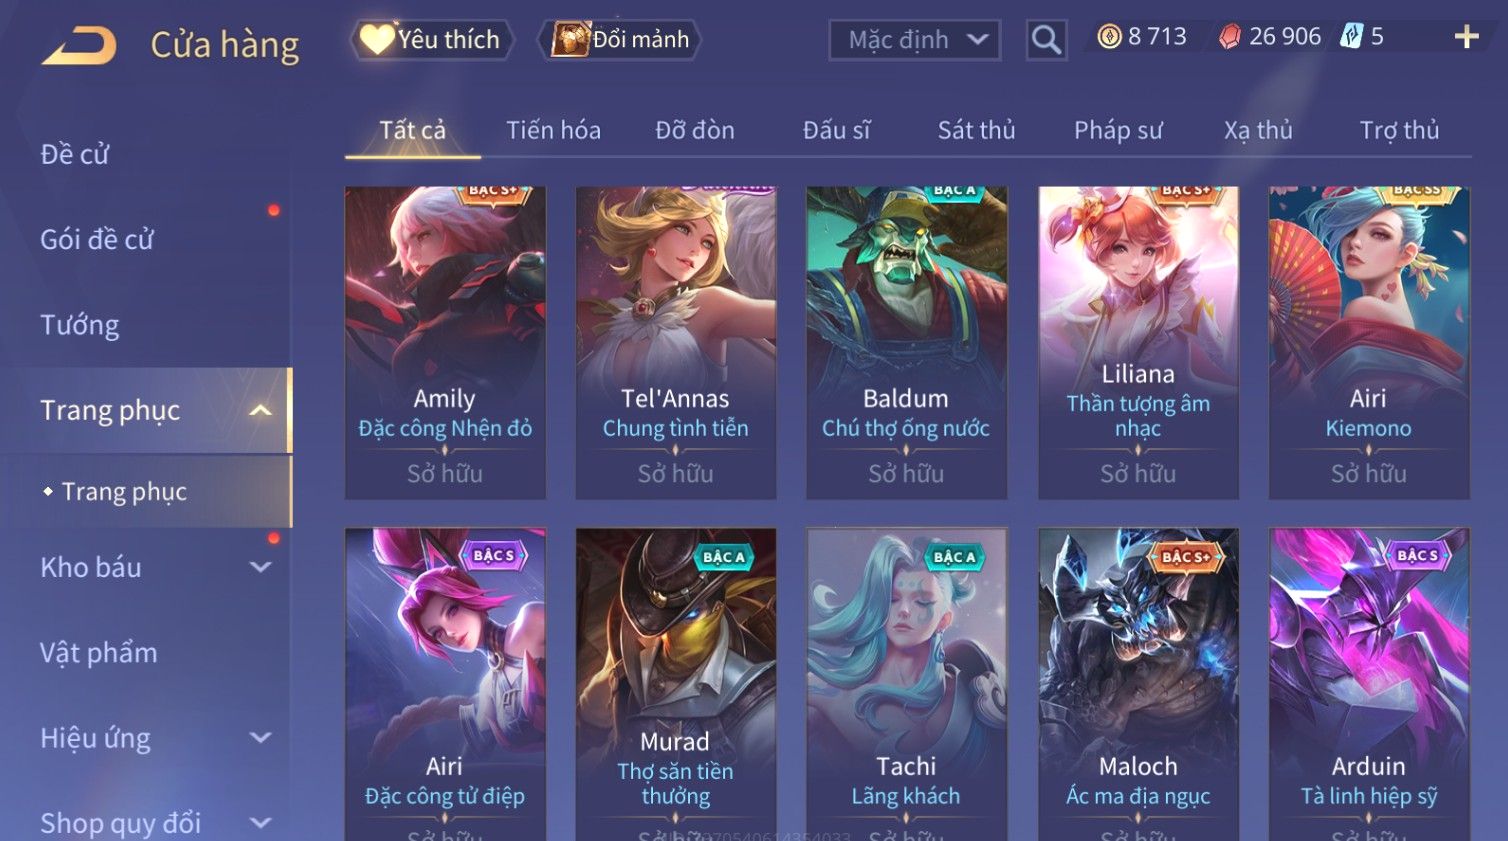Expand the Kho báu sidebar section
This screenshot has width=1508, height=841.
[x=260, y=567]
